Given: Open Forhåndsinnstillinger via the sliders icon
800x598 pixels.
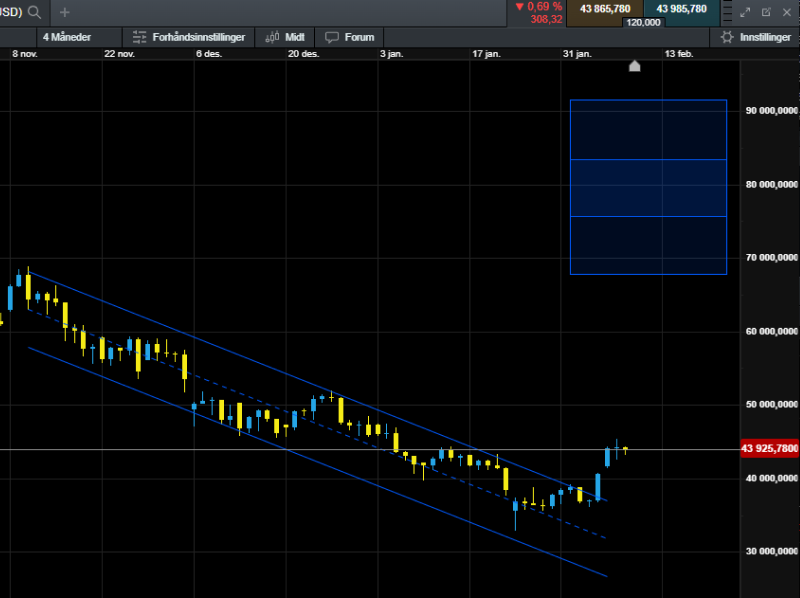Looking at the screenshot, I should coord(138,36).
